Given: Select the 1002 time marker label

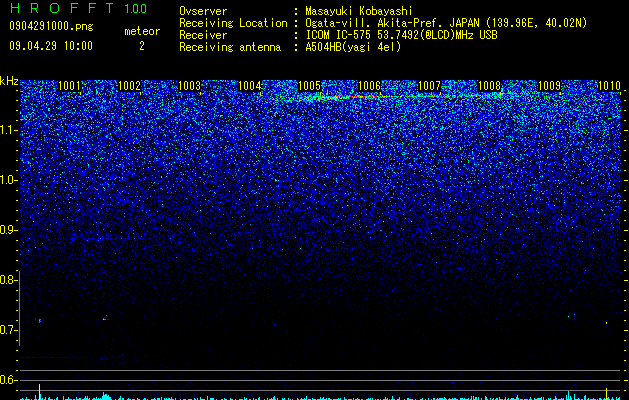Looking at the screenshot, I should 130,86.
